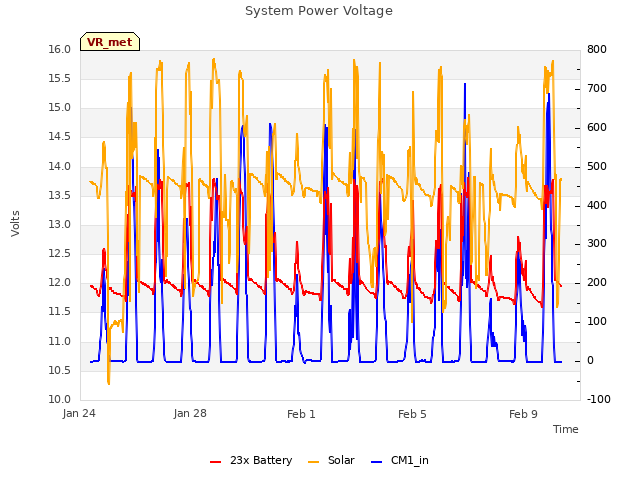The width and height of the screenshot is (640, 480).
Task: Click the 10.0 left axis value
Action: click(60, 399)
